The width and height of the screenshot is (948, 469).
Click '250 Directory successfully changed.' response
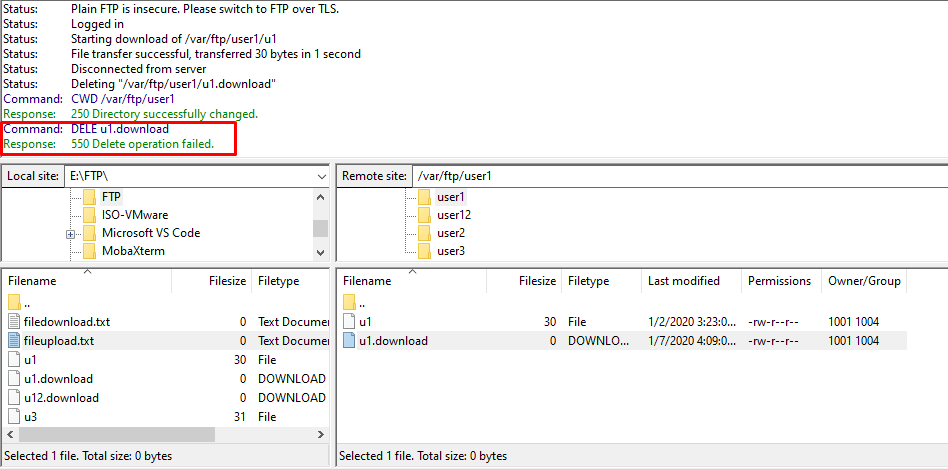(x=131, y=114)
